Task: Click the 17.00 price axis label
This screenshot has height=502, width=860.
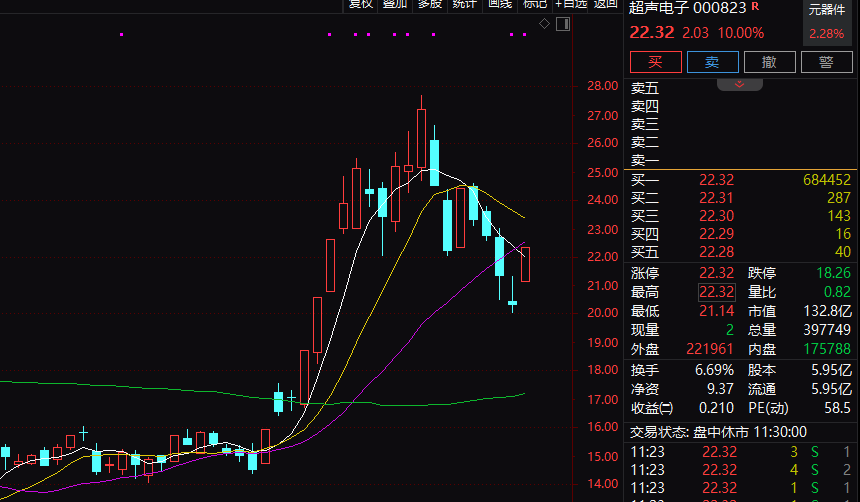Action: point(602,400)
